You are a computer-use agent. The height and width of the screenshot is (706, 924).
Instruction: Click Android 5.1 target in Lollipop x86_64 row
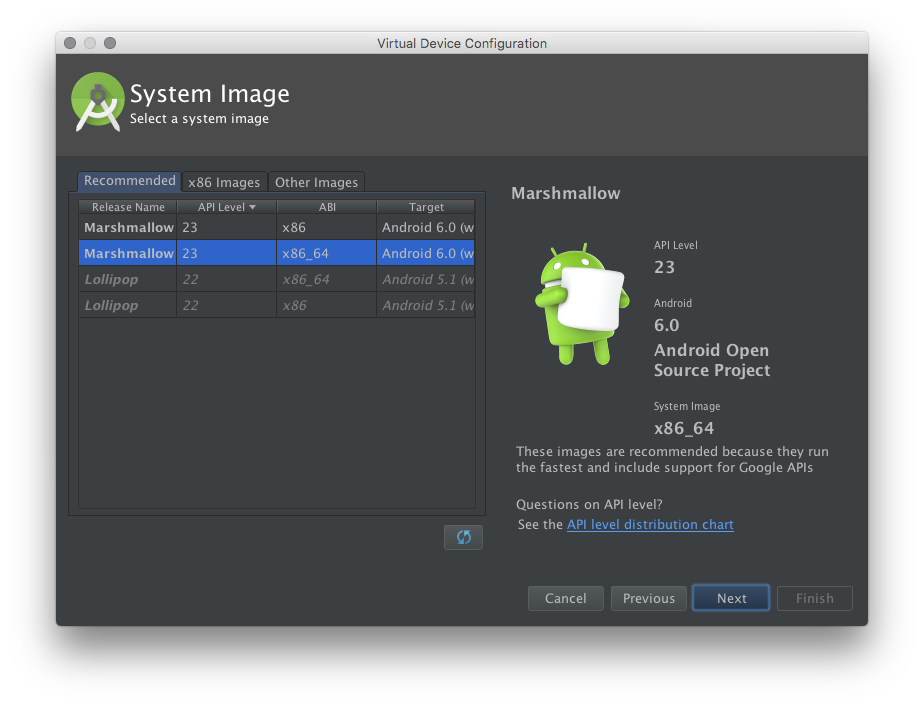click(426, 279)
